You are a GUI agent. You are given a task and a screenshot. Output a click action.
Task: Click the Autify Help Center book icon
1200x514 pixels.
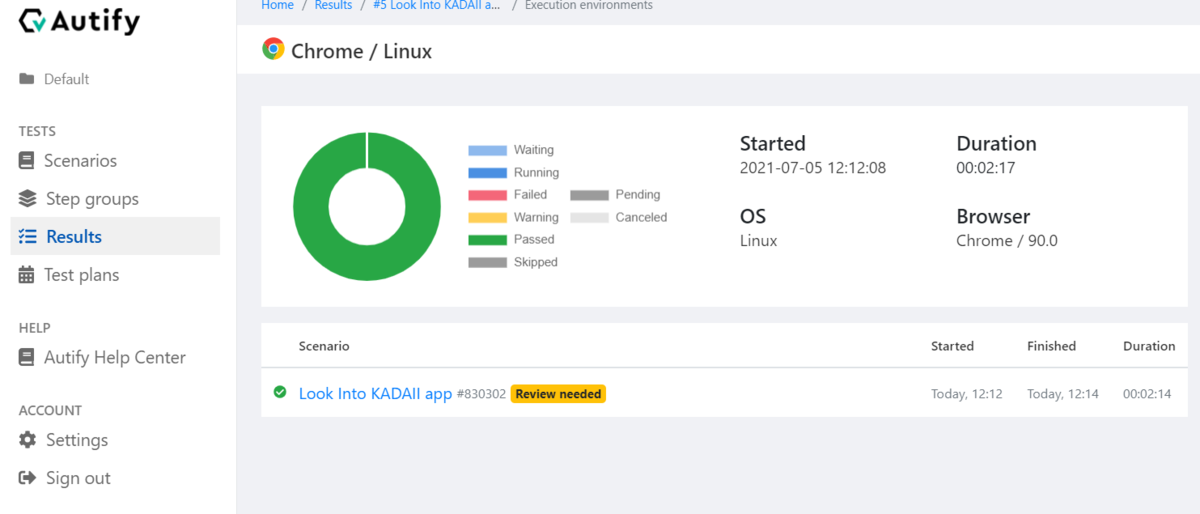(x=27, y=357)
